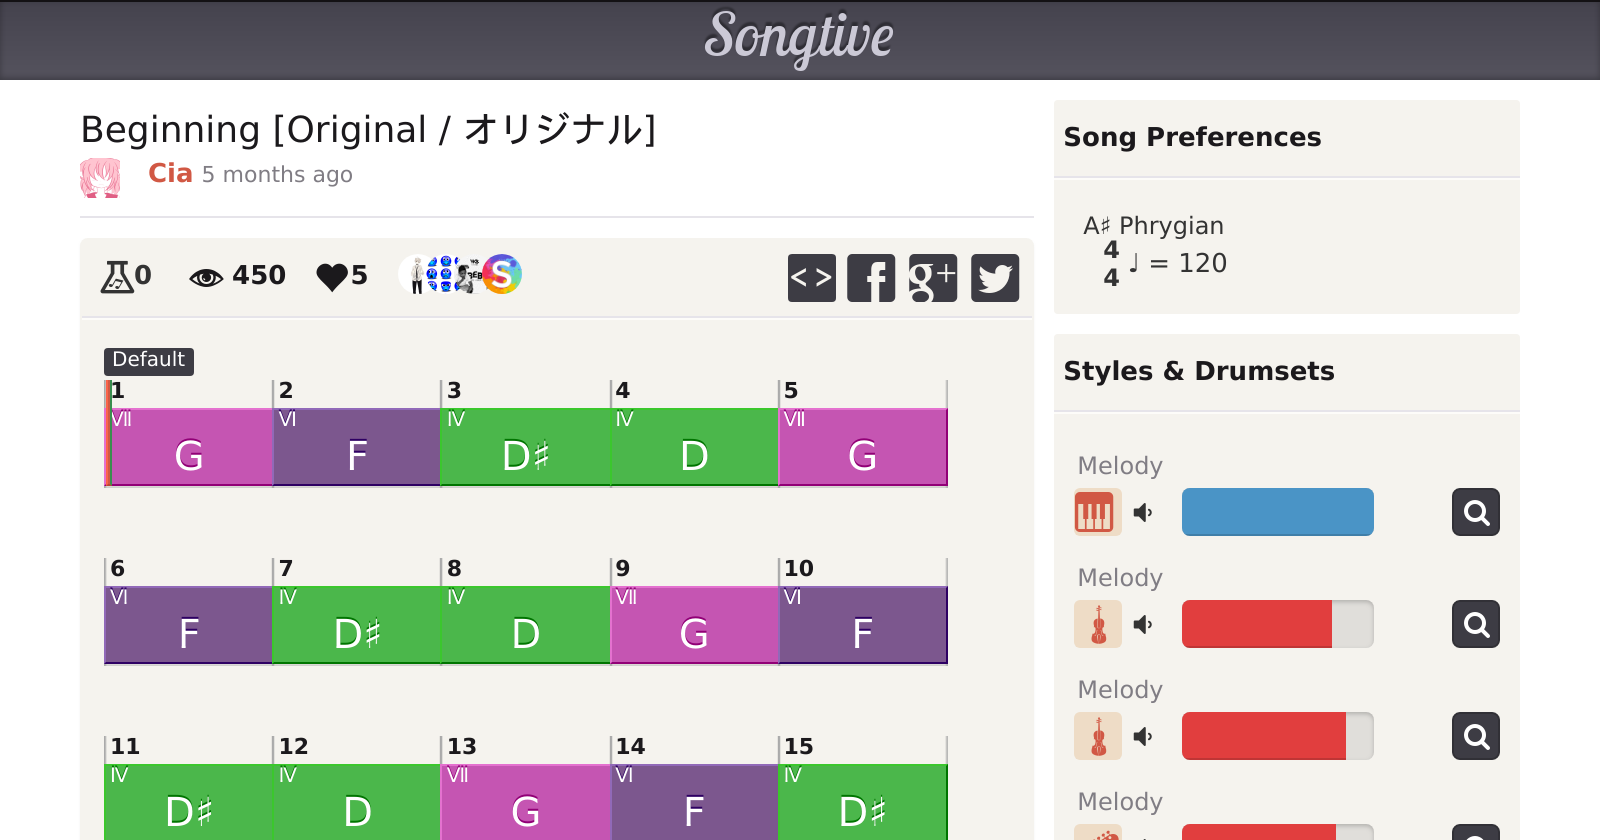This screenshot has width=1600, height=840.
Task: Select the Default section tab
Action: [148, 360]
